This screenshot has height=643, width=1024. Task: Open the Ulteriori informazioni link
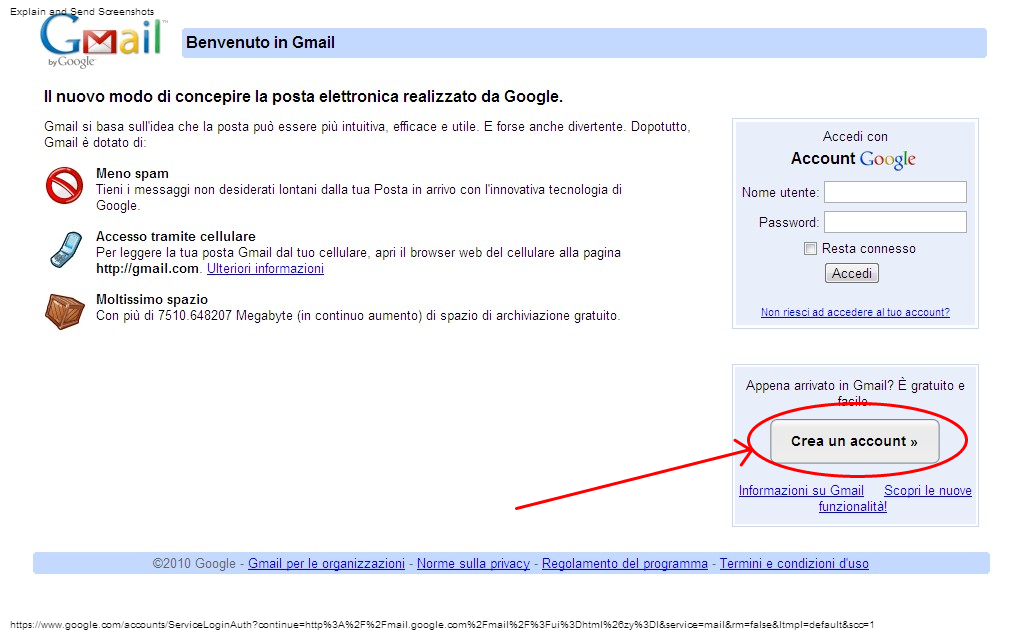[x=265, y=268]
